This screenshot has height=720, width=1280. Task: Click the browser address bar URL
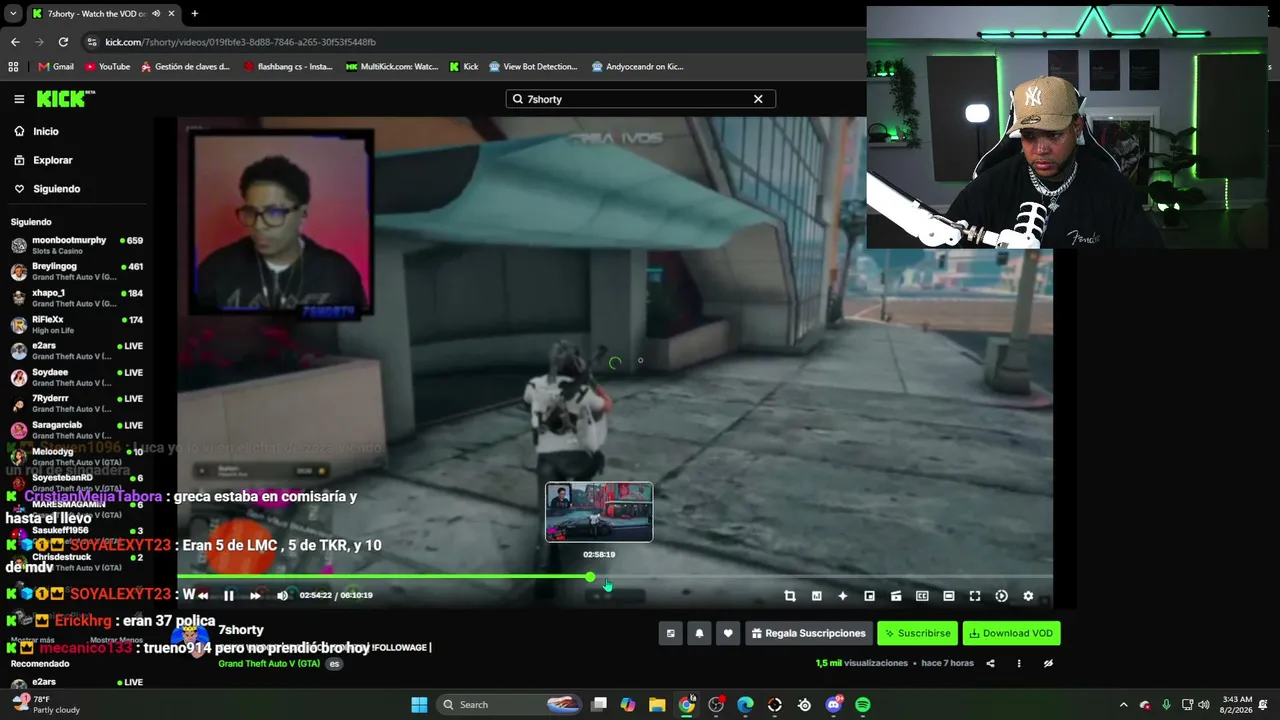coord(241,42)
